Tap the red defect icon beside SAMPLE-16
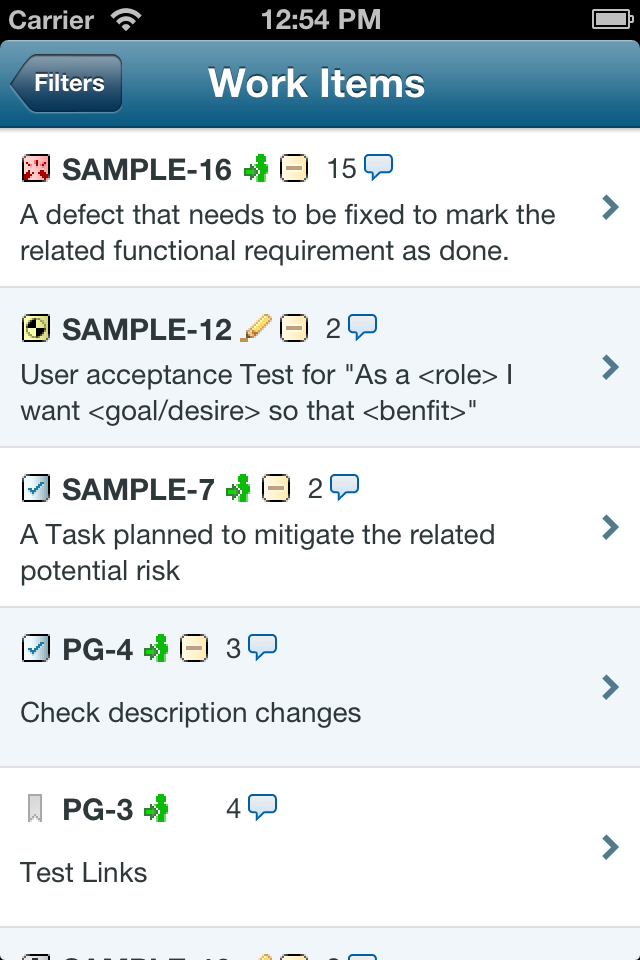 point(35,169)
